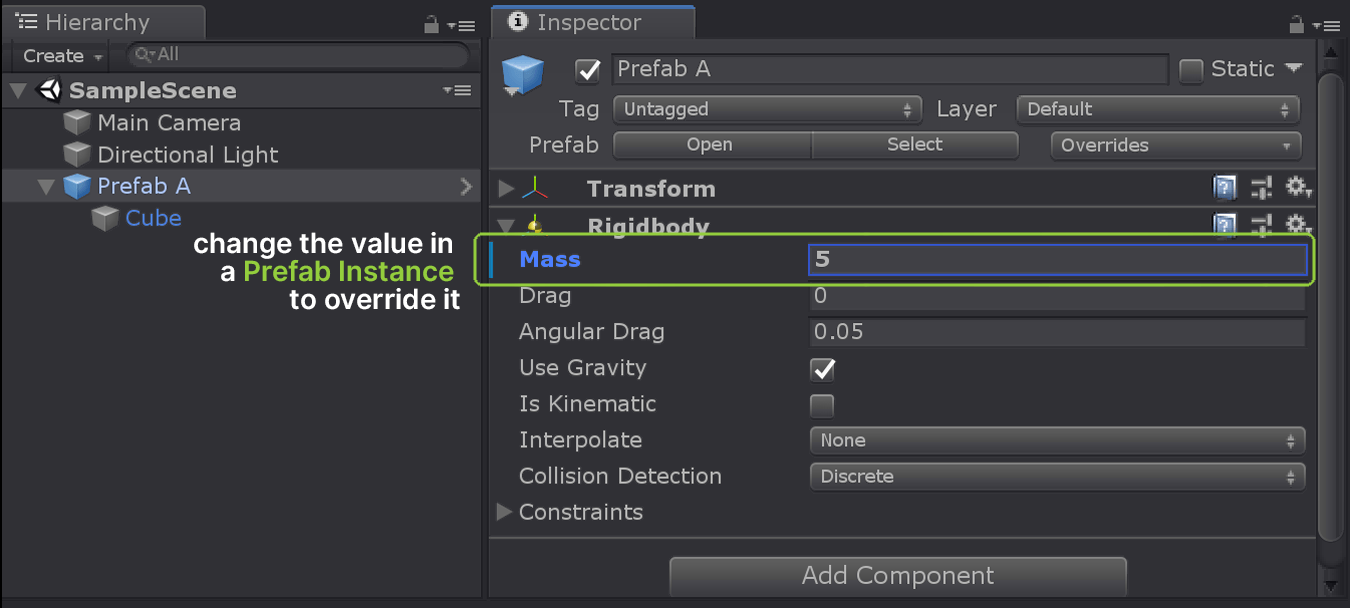Open the Transform preset sliders icon

point(1262,188)
